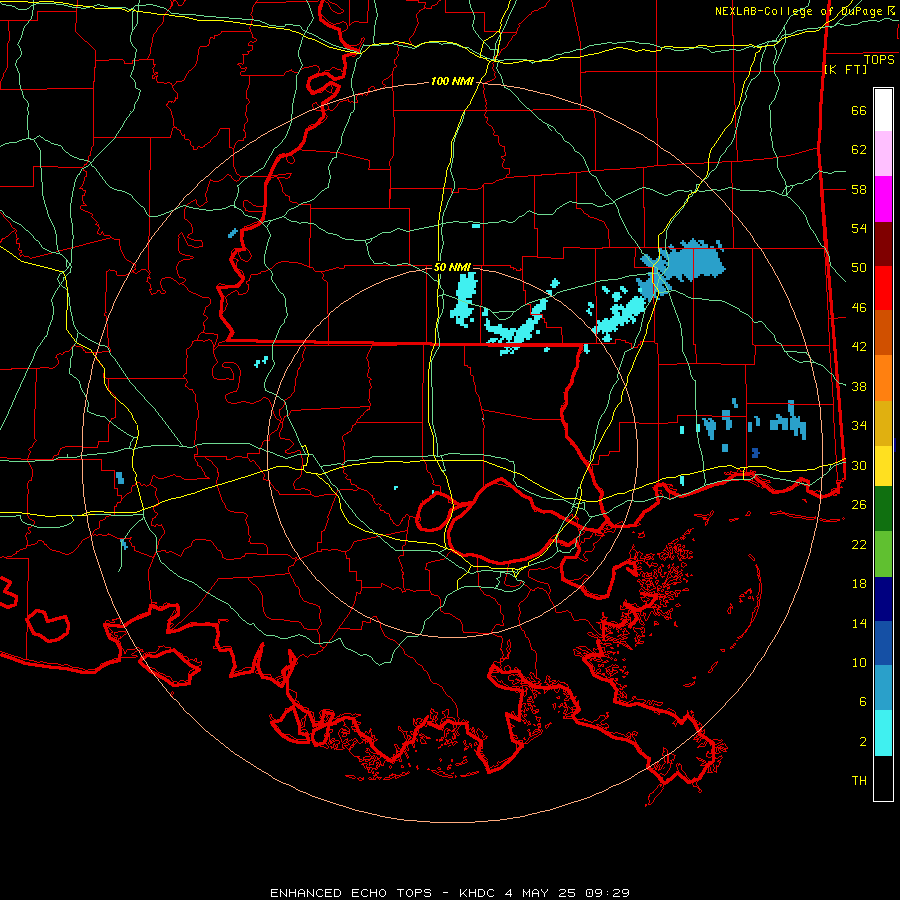Click the white swatch in the tops legend

pos(883,110)
